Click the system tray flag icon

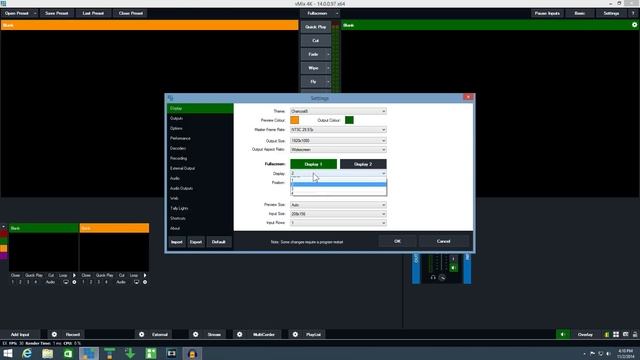(x=592, y=353)
